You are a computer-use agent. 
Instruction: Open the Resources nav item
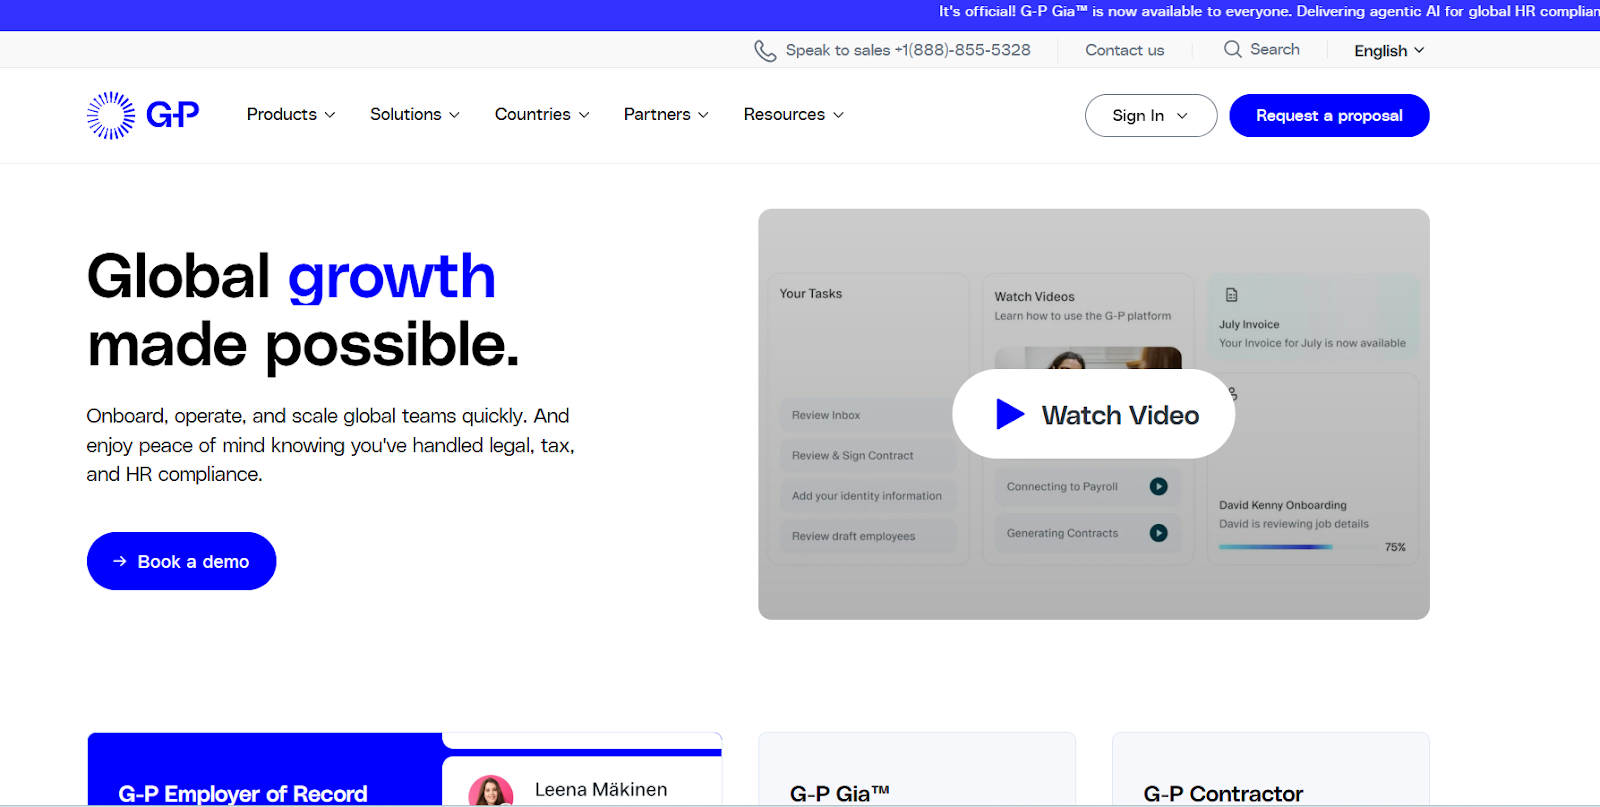pos(794,115)
